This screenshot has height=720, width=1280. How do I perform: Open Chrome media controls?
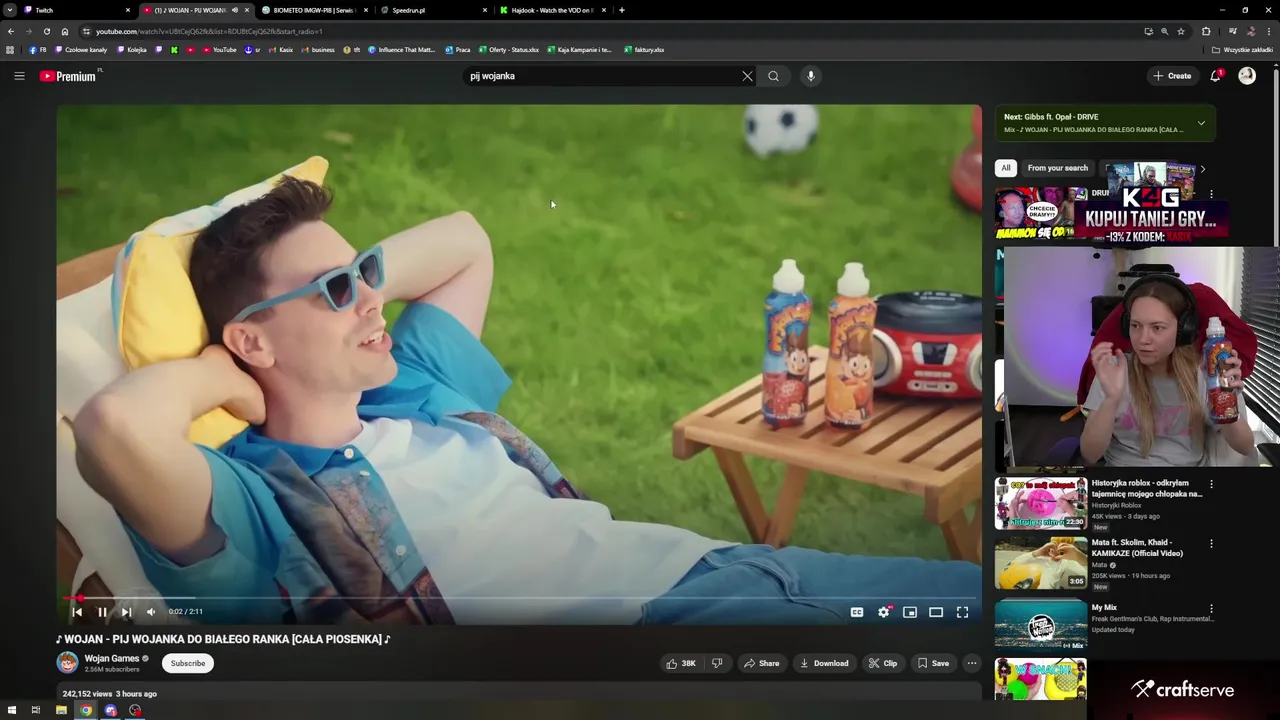1232,31
